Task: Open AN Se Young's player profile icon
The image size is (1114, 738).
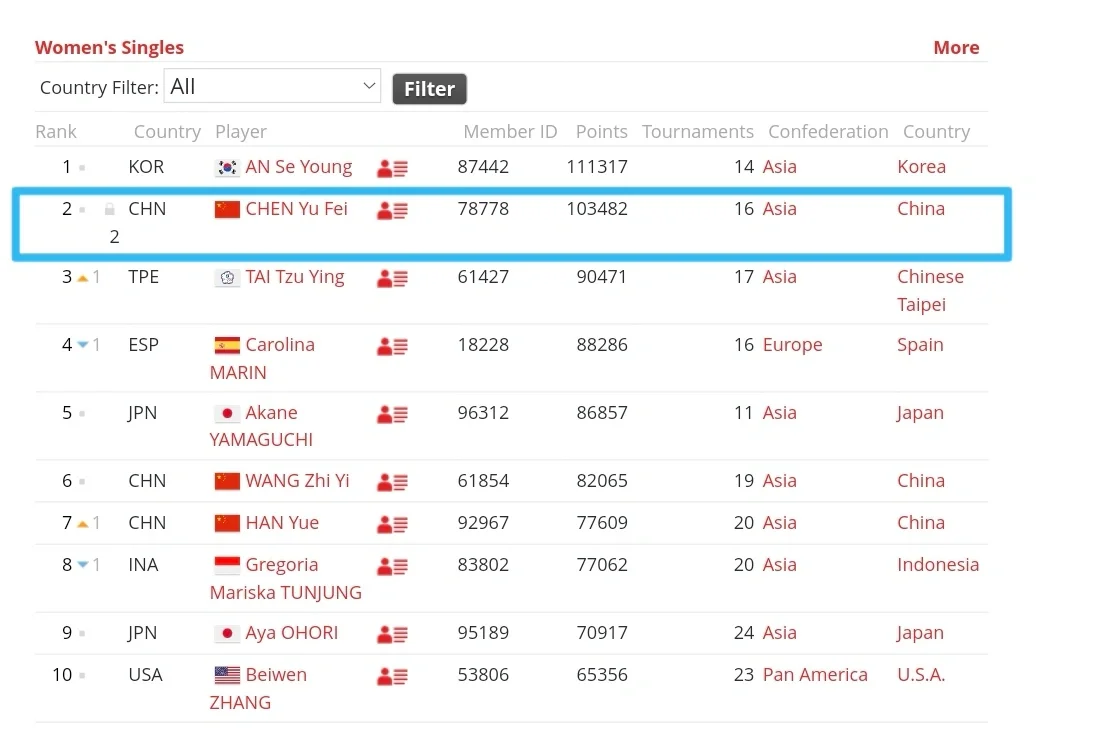Action: click(x=392, y=168)
